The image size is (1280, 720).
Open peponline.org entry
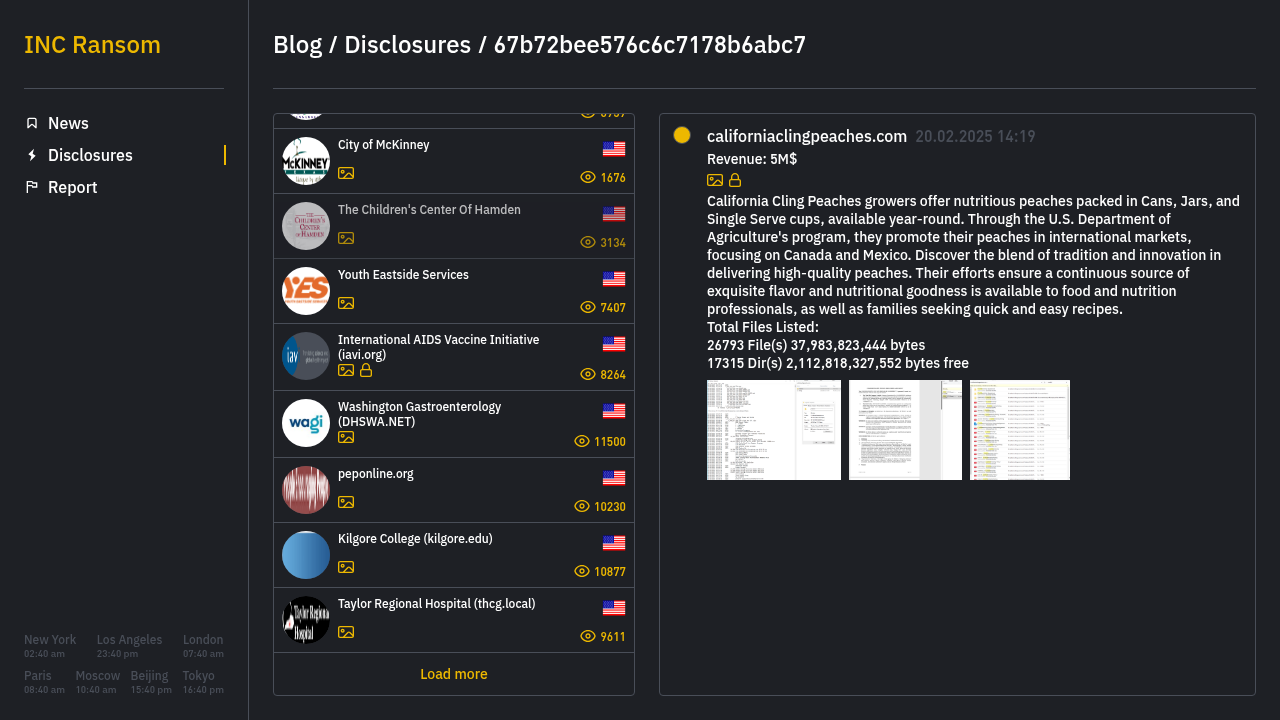[x=454, y=490]
